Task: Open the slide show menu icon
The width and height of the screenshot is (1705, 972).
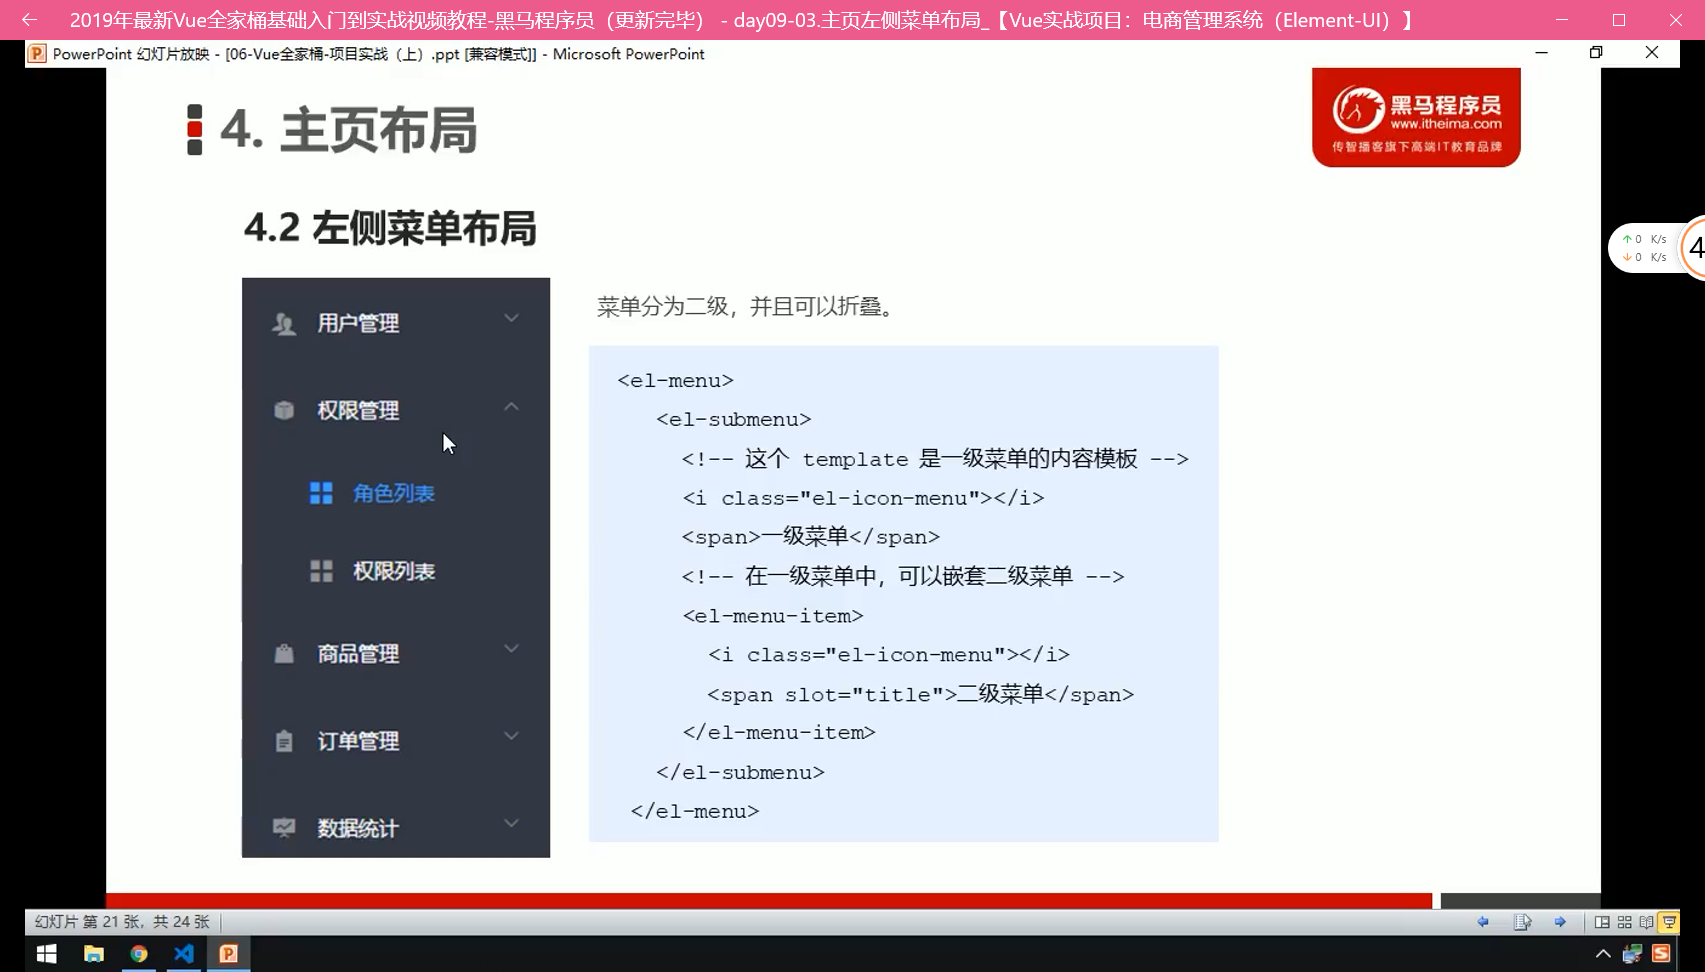Action: pos(1522,922)
